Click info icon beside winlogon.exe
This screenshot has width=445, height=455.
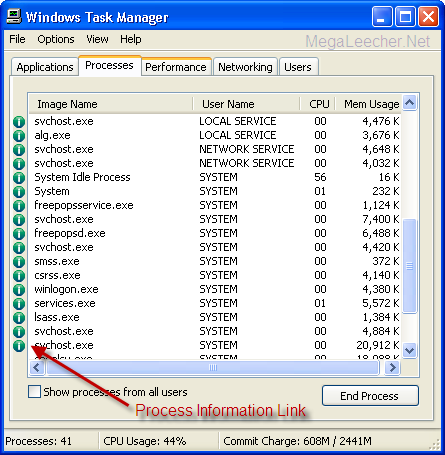click(19, 290)
